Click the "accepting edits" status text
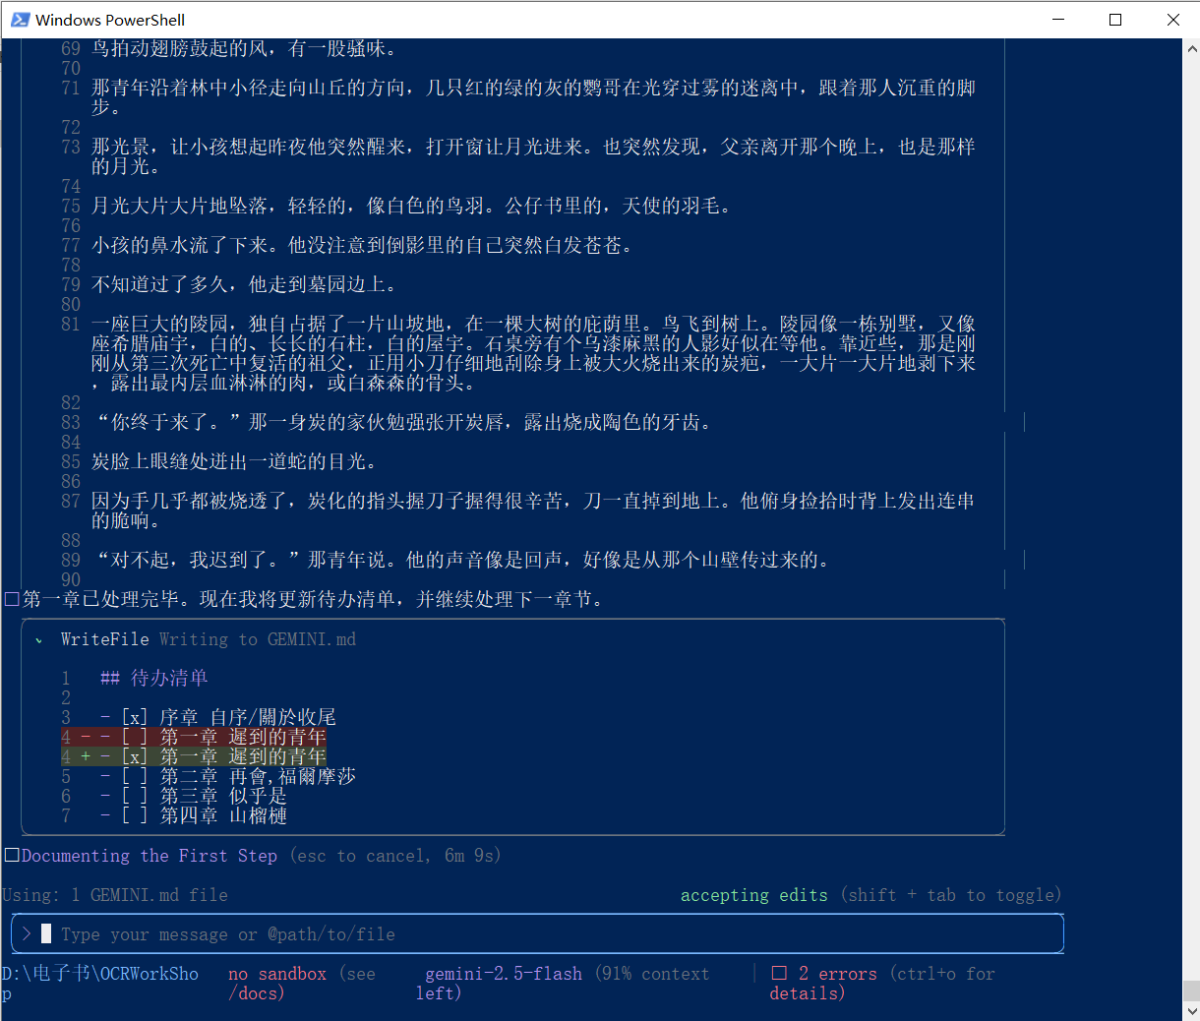 (754, 895)
